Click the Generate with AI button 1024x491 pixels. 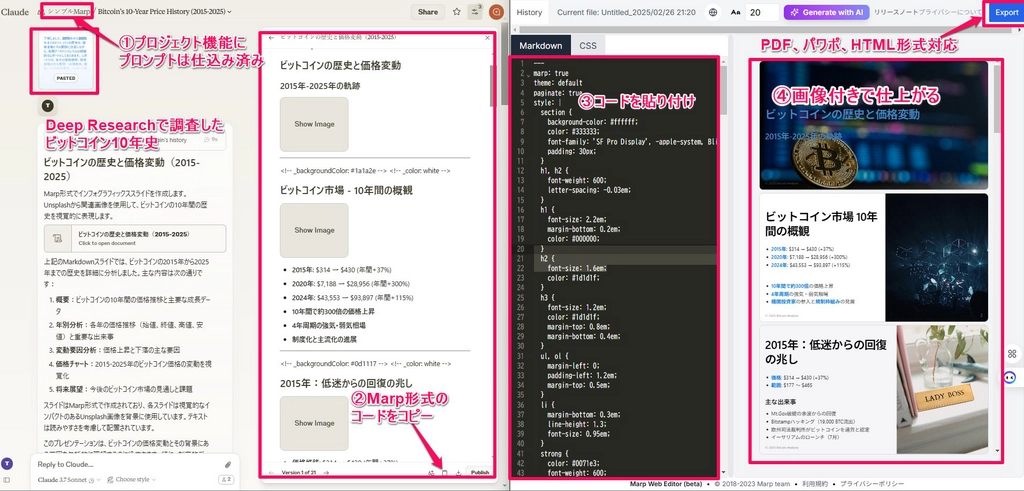(826, 12)
